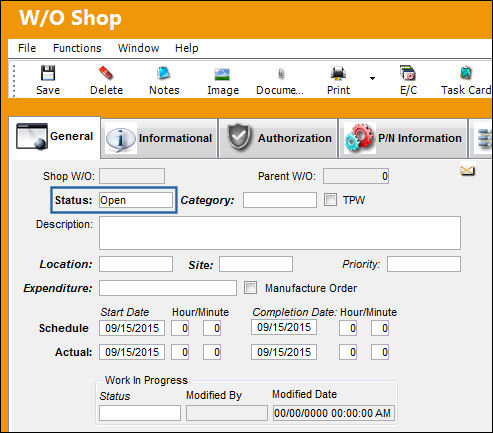This screenshot has width=493, height=433.
Task: Select the Status field showing Open
Action: click(x=136, y=200)
